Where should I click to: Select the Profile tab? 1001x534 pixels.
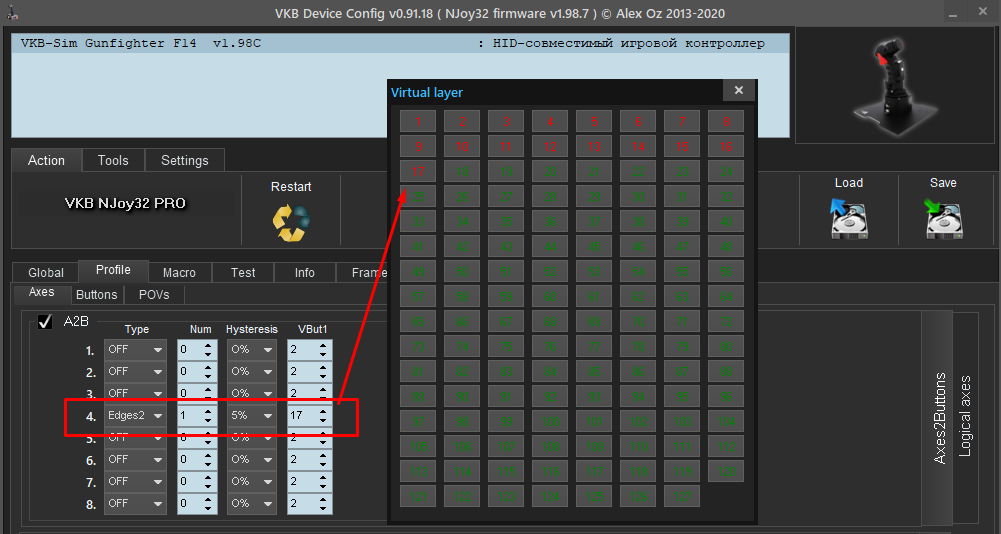(x=113, y=270)
